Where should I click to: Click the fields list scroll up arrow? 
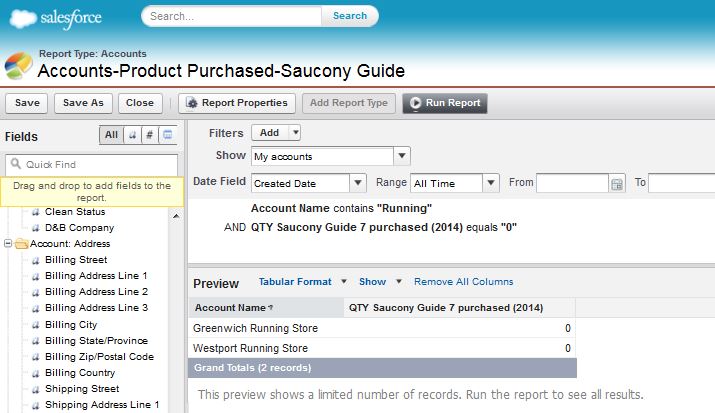coord(176,216)
